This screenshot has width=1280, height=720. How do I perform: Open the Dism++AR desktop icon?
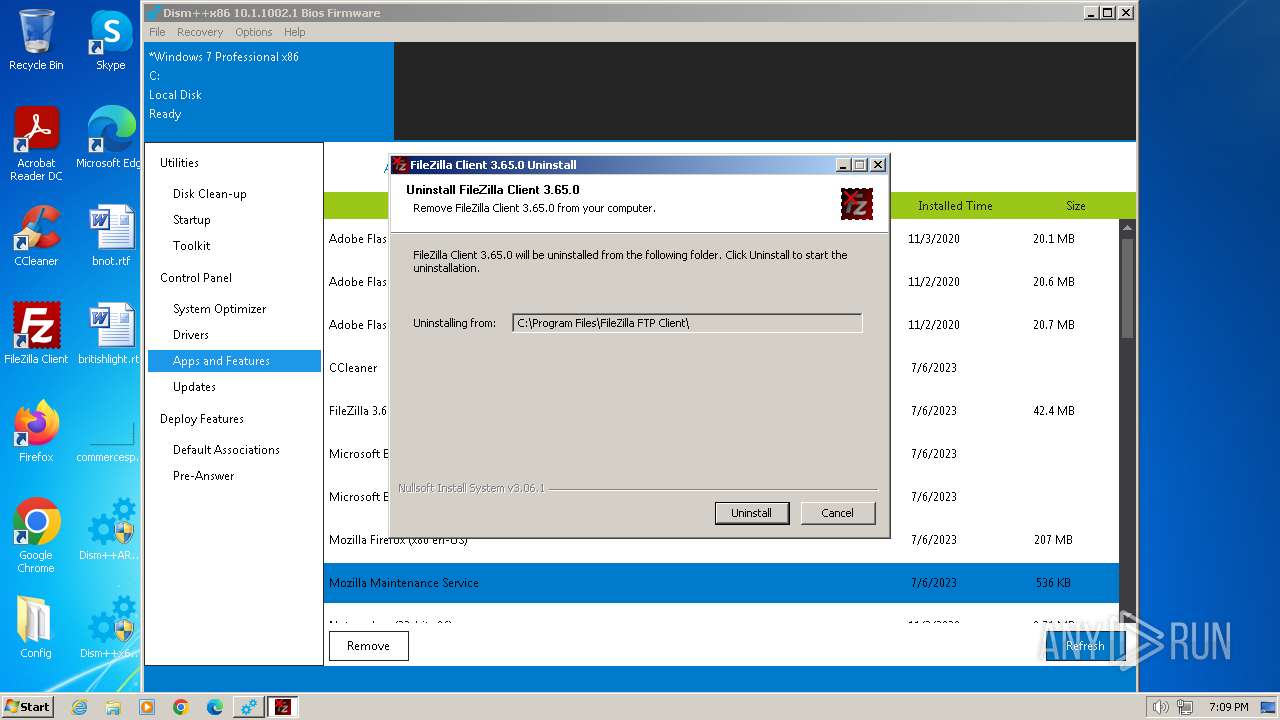pos(110,529)
